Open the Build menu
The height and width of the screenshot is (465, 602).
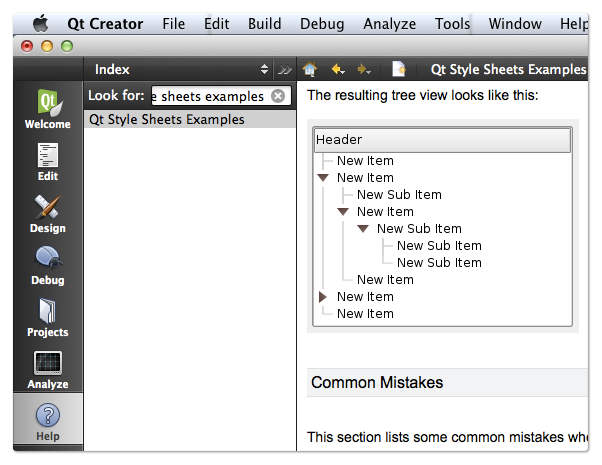tap(265, 24)
